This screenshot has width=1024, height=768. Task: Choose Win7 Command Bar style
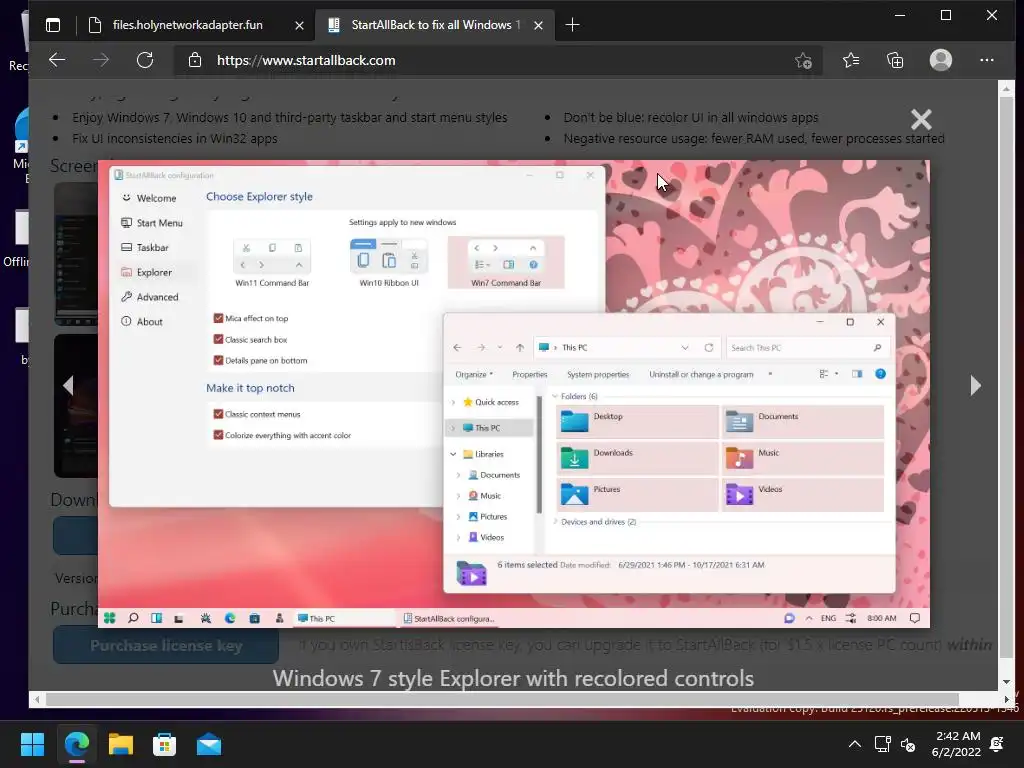(506, 263)
